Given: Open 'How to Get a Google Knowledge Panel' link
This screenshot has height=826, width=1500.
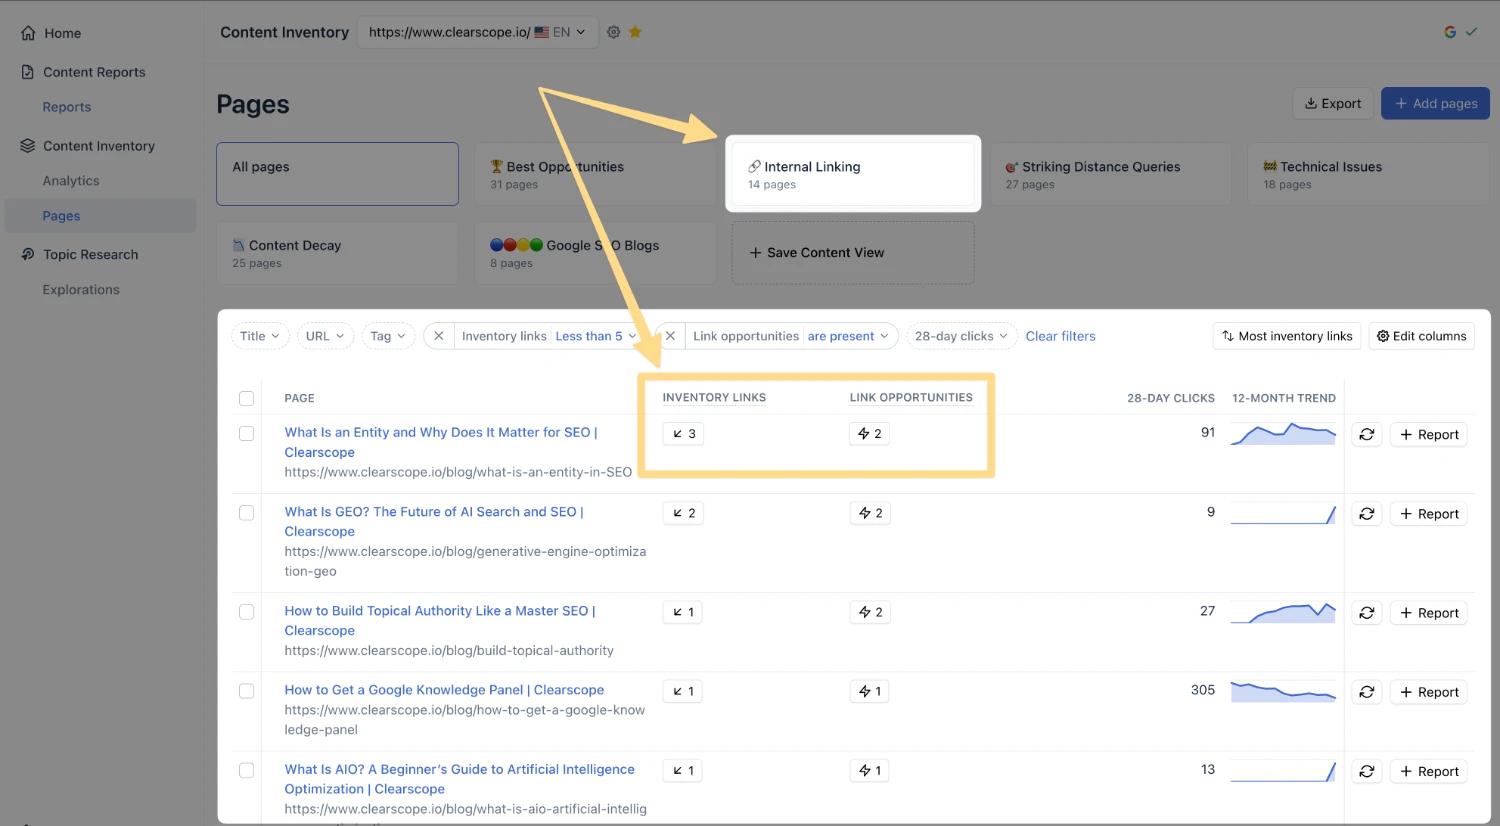Looking at the screenshot, I should [444, 690].
